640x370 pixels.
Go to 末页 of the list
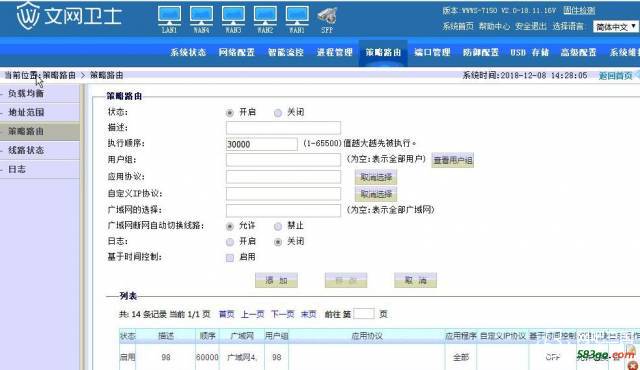(308, 314)
